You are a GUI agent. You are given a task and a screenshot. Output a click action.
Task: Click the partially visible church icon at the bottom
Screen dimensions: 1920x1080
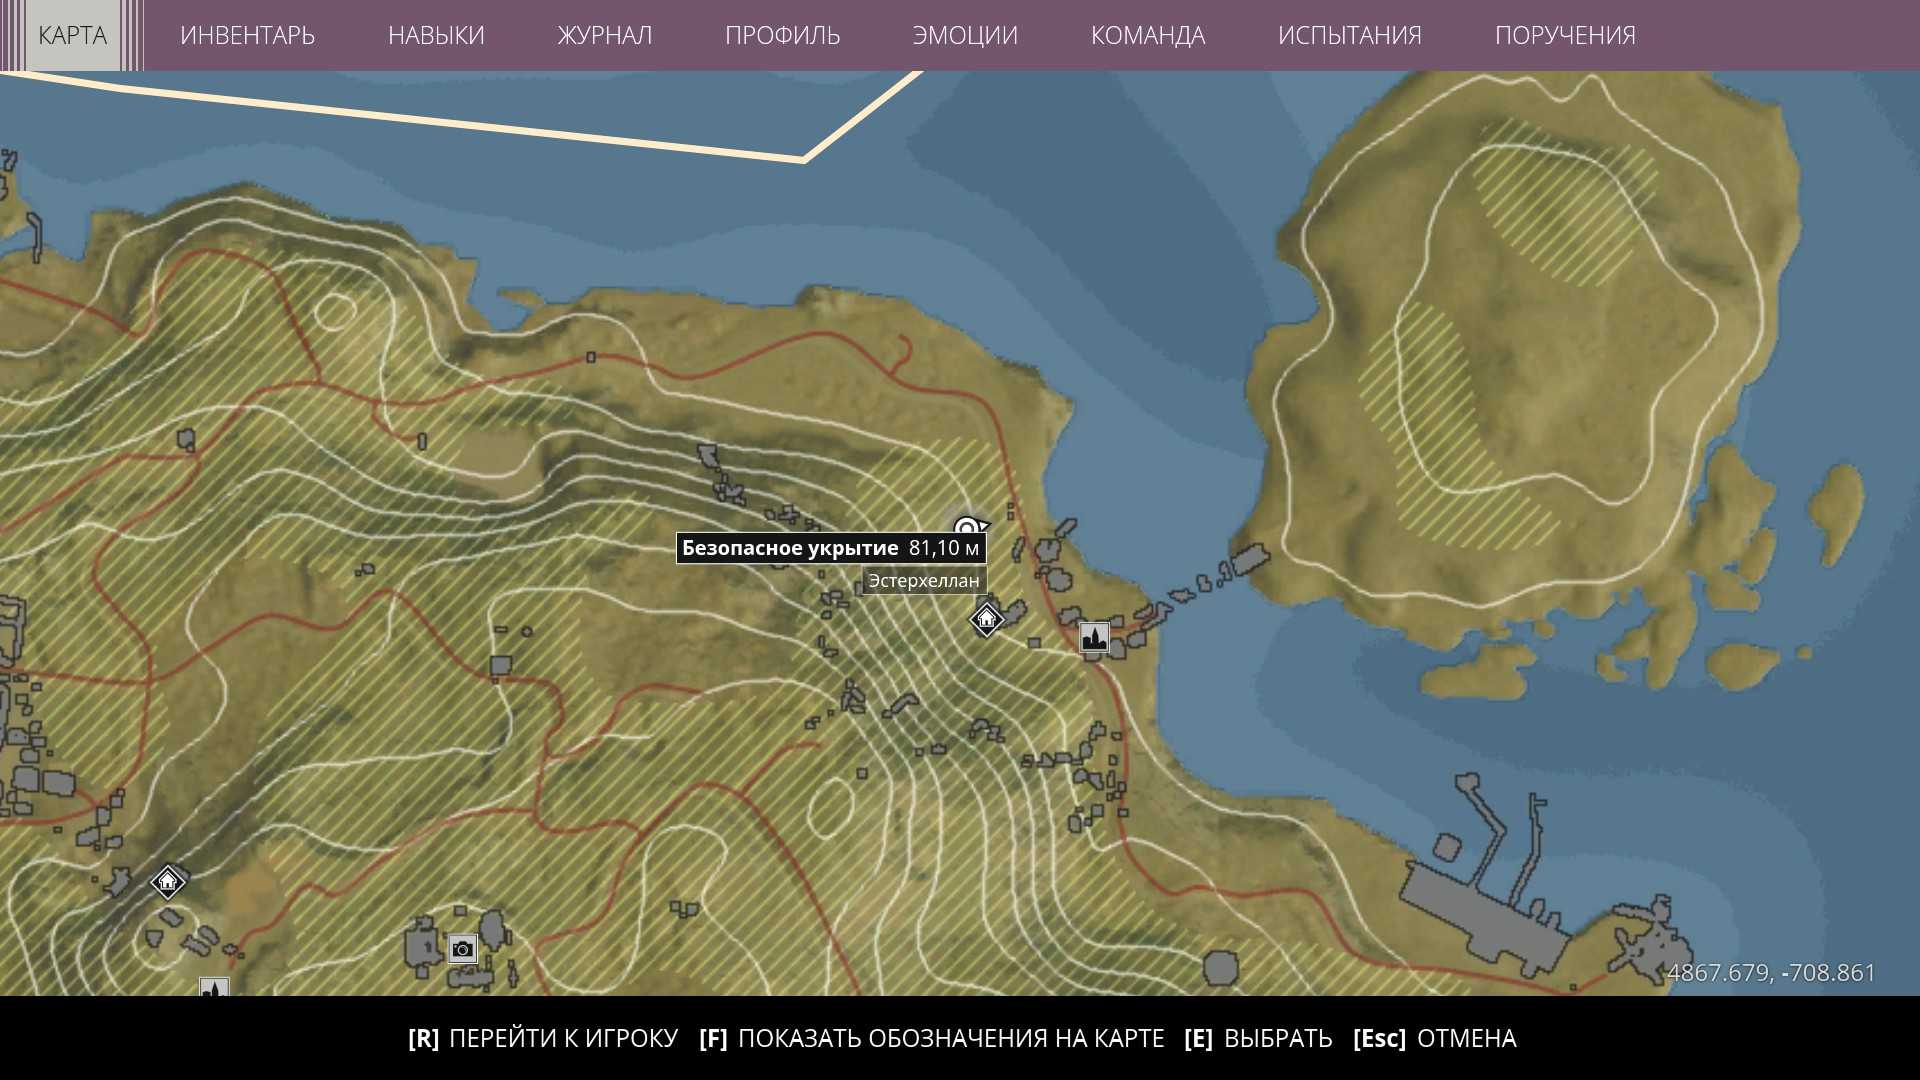[x=214, y=988]
